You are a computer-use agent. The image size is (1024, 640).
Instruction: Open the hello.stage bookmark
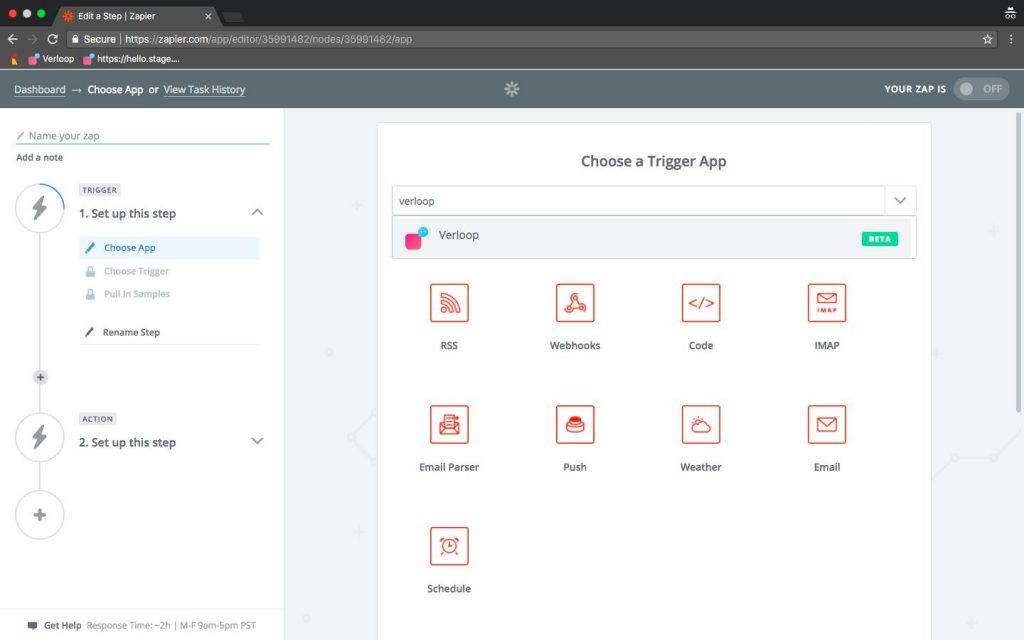point(131,59)
